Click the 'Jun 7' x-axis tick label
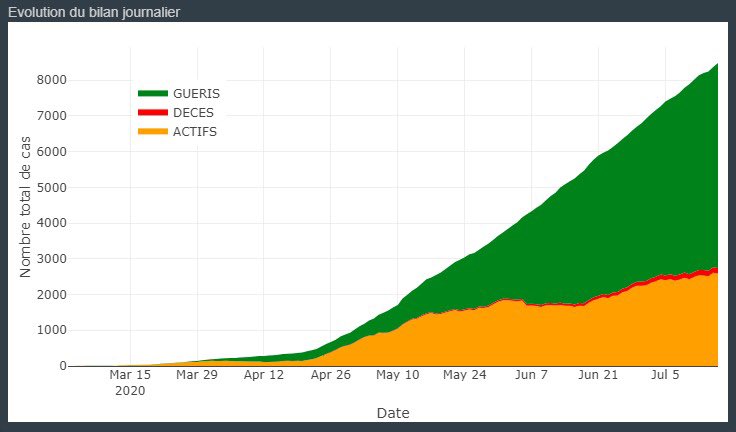Screen dimensions: 736x432 531,375
